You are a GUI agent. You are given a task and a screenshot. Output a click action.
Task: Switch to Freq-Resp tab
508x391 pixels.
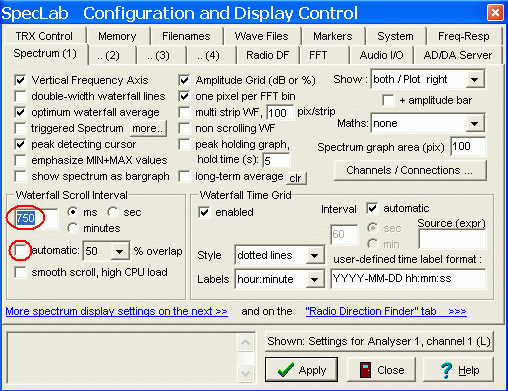click(464, 36)
